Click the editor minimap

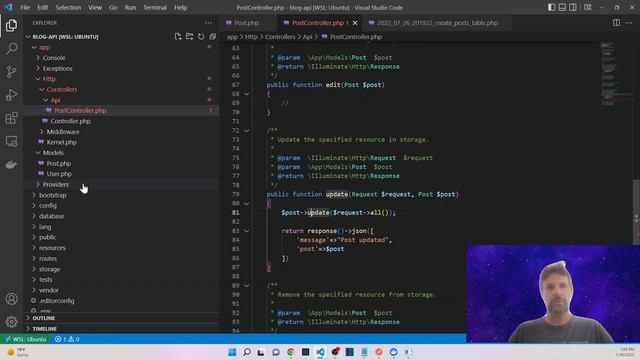point(616,73)
